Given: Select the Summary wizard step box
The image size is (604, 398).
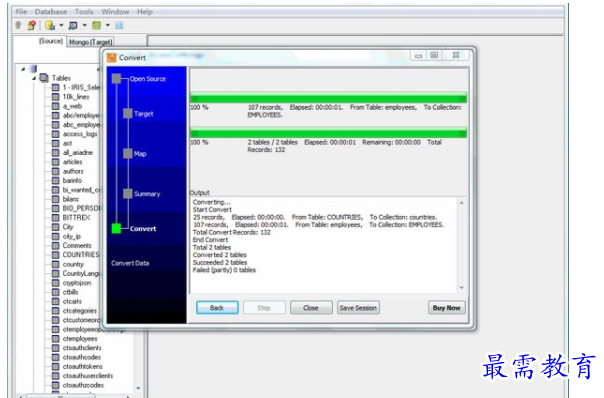Looking at the screenshot, I should (128, 194).
